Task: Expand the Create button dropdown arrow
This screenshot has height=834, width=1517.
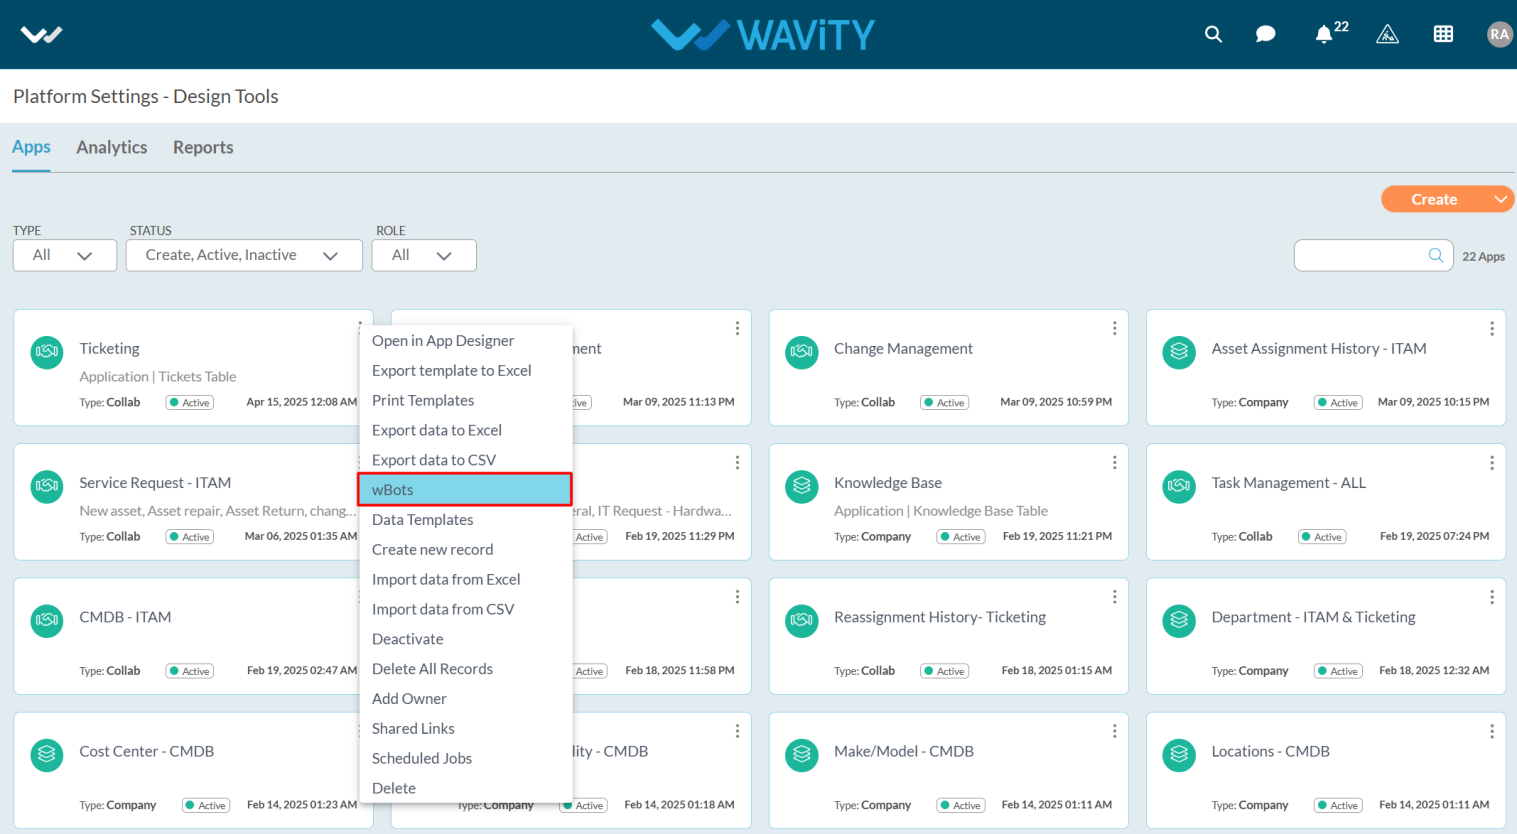Action: [1500, 199]
